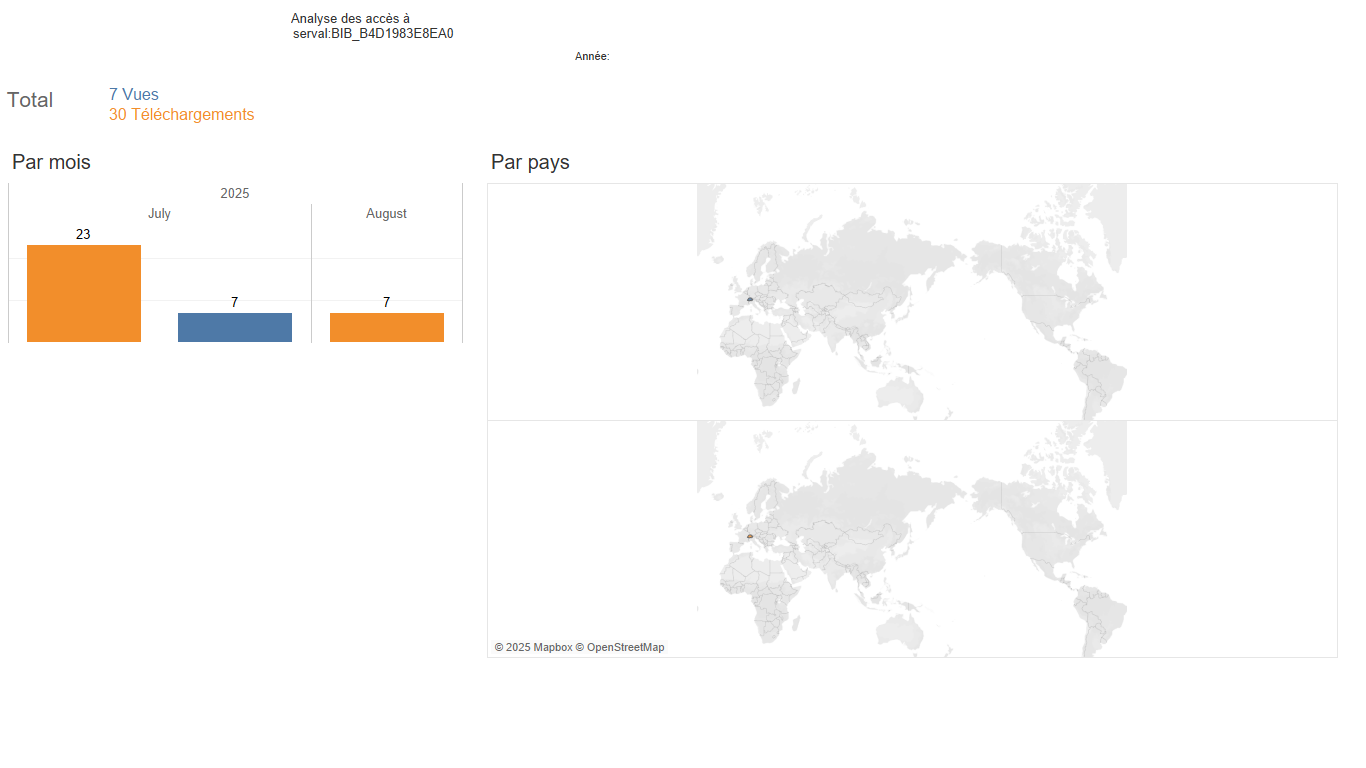Click the blue July views bar labeled 7
Image resolution: width=1366 pixels, height=768 pixels.
click(x=235, y=327)
